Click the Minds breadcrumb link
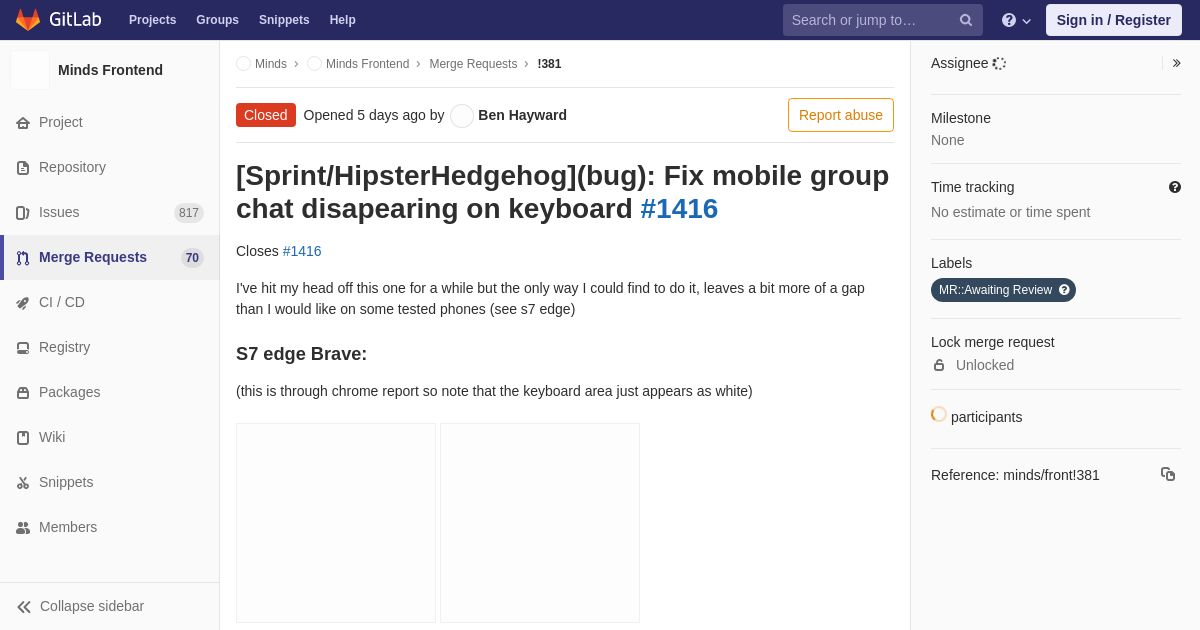 click(271, 64)
